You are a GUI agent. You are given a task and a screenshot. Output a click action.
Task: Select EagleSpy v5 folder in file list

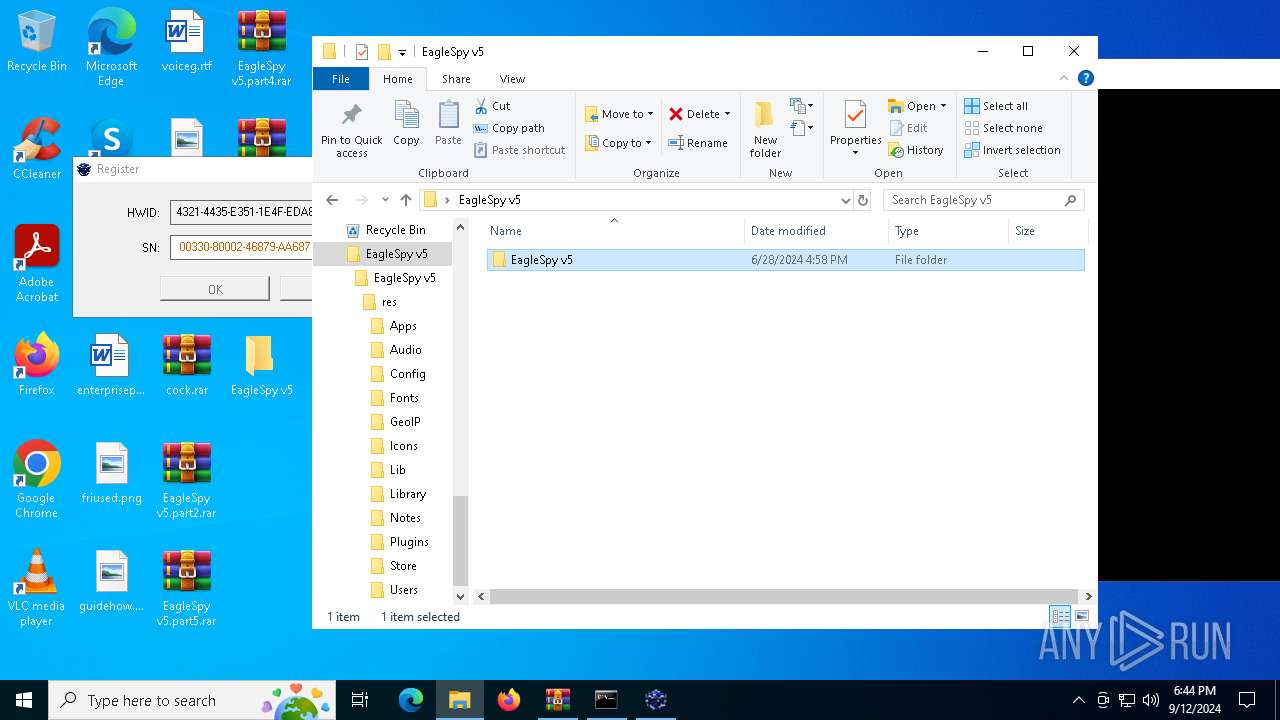pos(785,260)
